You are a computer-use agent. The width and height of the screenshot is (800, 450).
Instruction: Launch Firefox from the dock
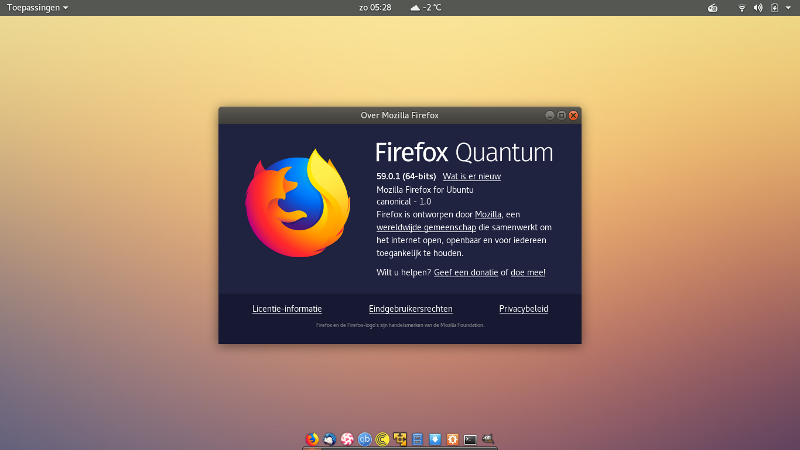[312, 439]
